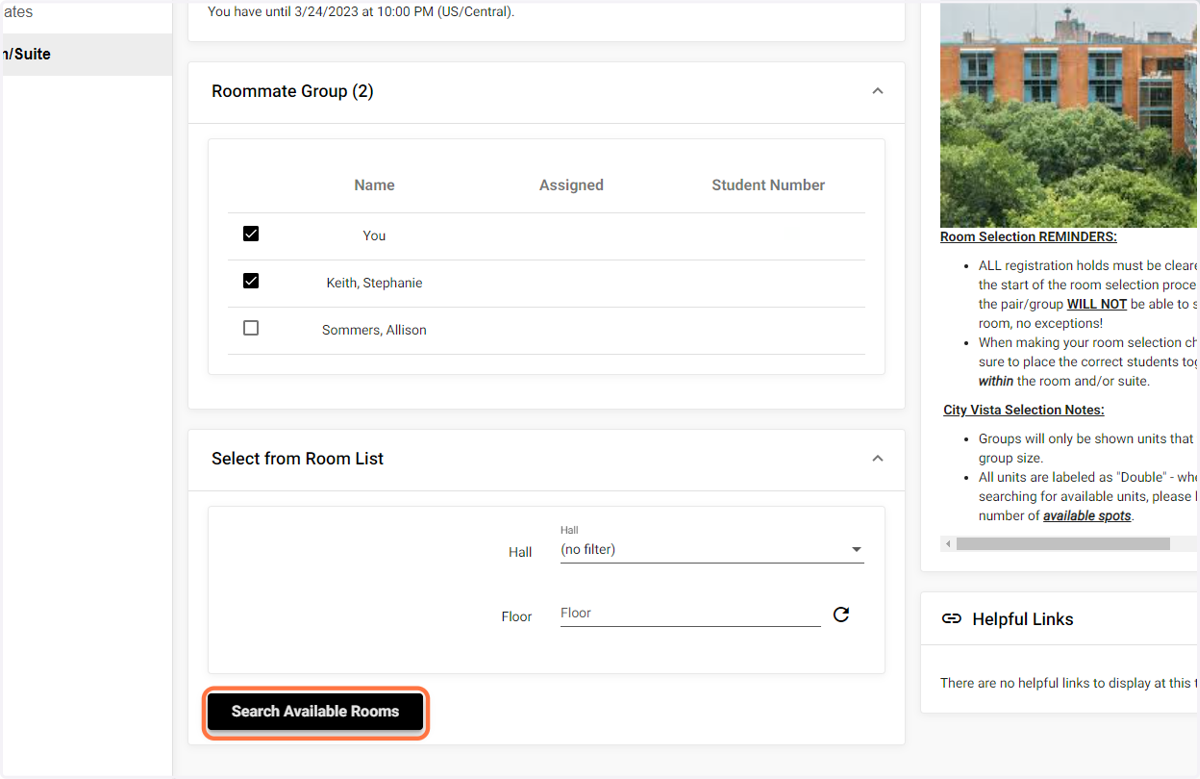Click the Select from Room List title
This screenshot has height=779, width=1200.
(298, 458)
